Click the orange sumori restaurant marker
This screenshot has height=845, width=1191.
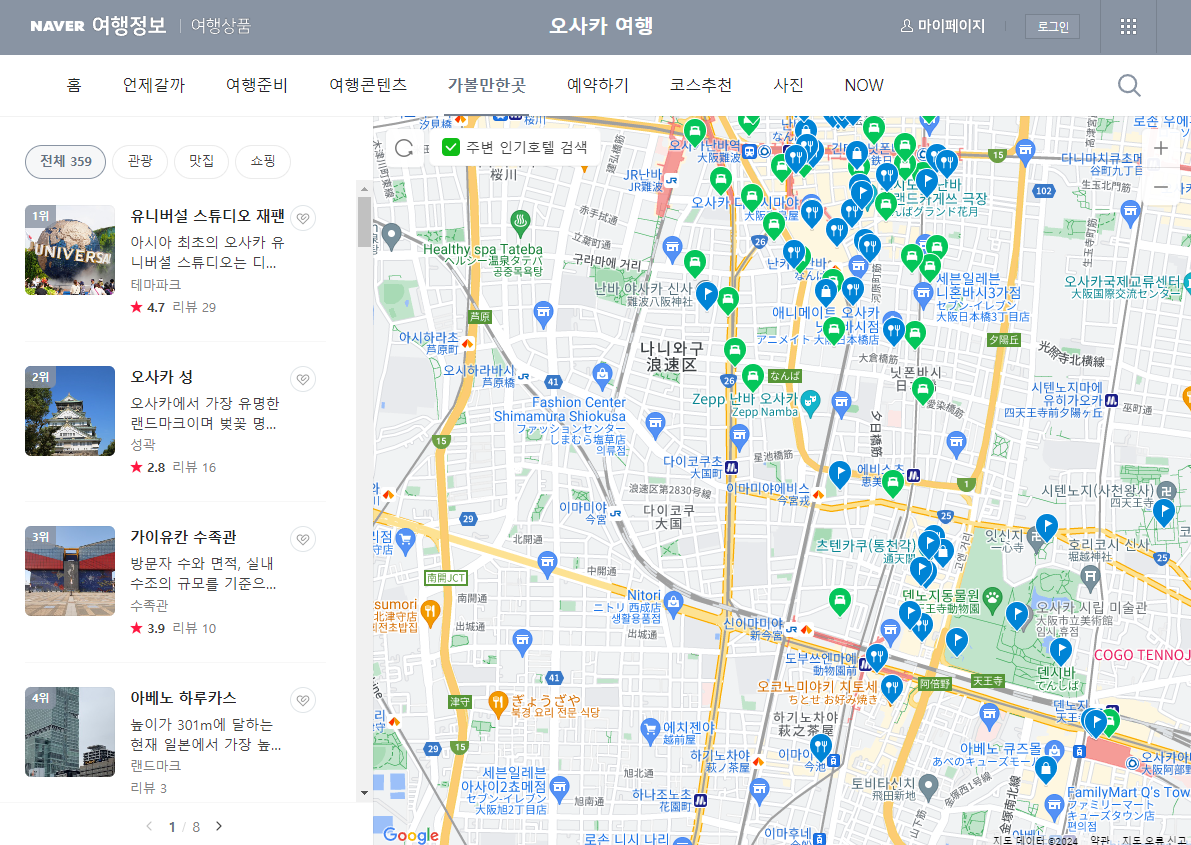[x=431, y=612]
